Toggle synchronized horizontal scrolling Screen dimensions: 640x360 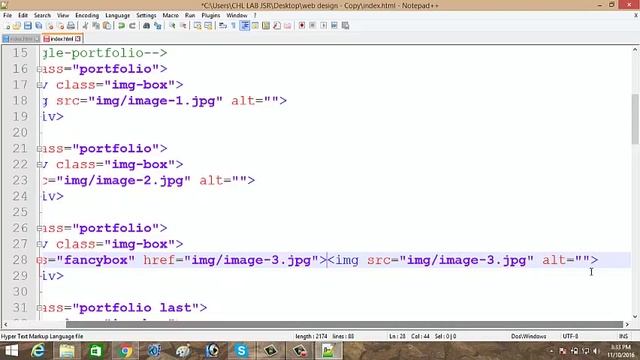208,26
